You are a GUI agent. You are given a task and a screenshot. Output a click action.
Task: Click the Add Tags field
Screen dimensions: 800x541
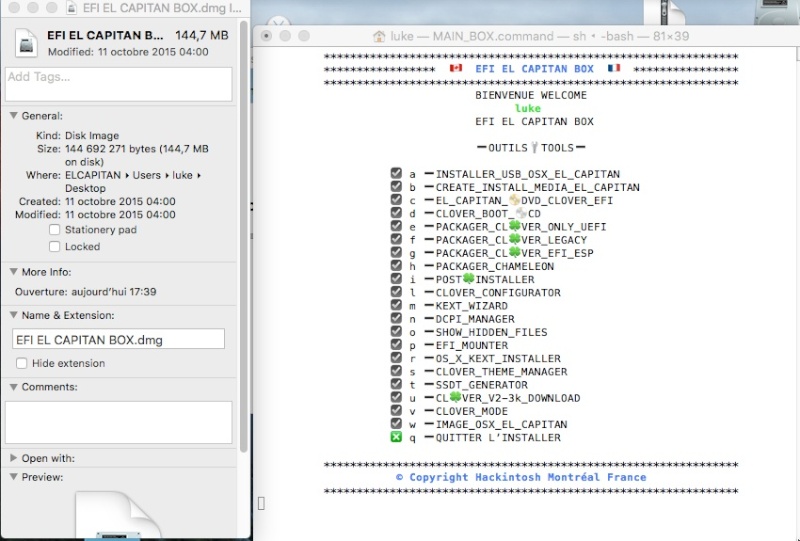(118, 84)
